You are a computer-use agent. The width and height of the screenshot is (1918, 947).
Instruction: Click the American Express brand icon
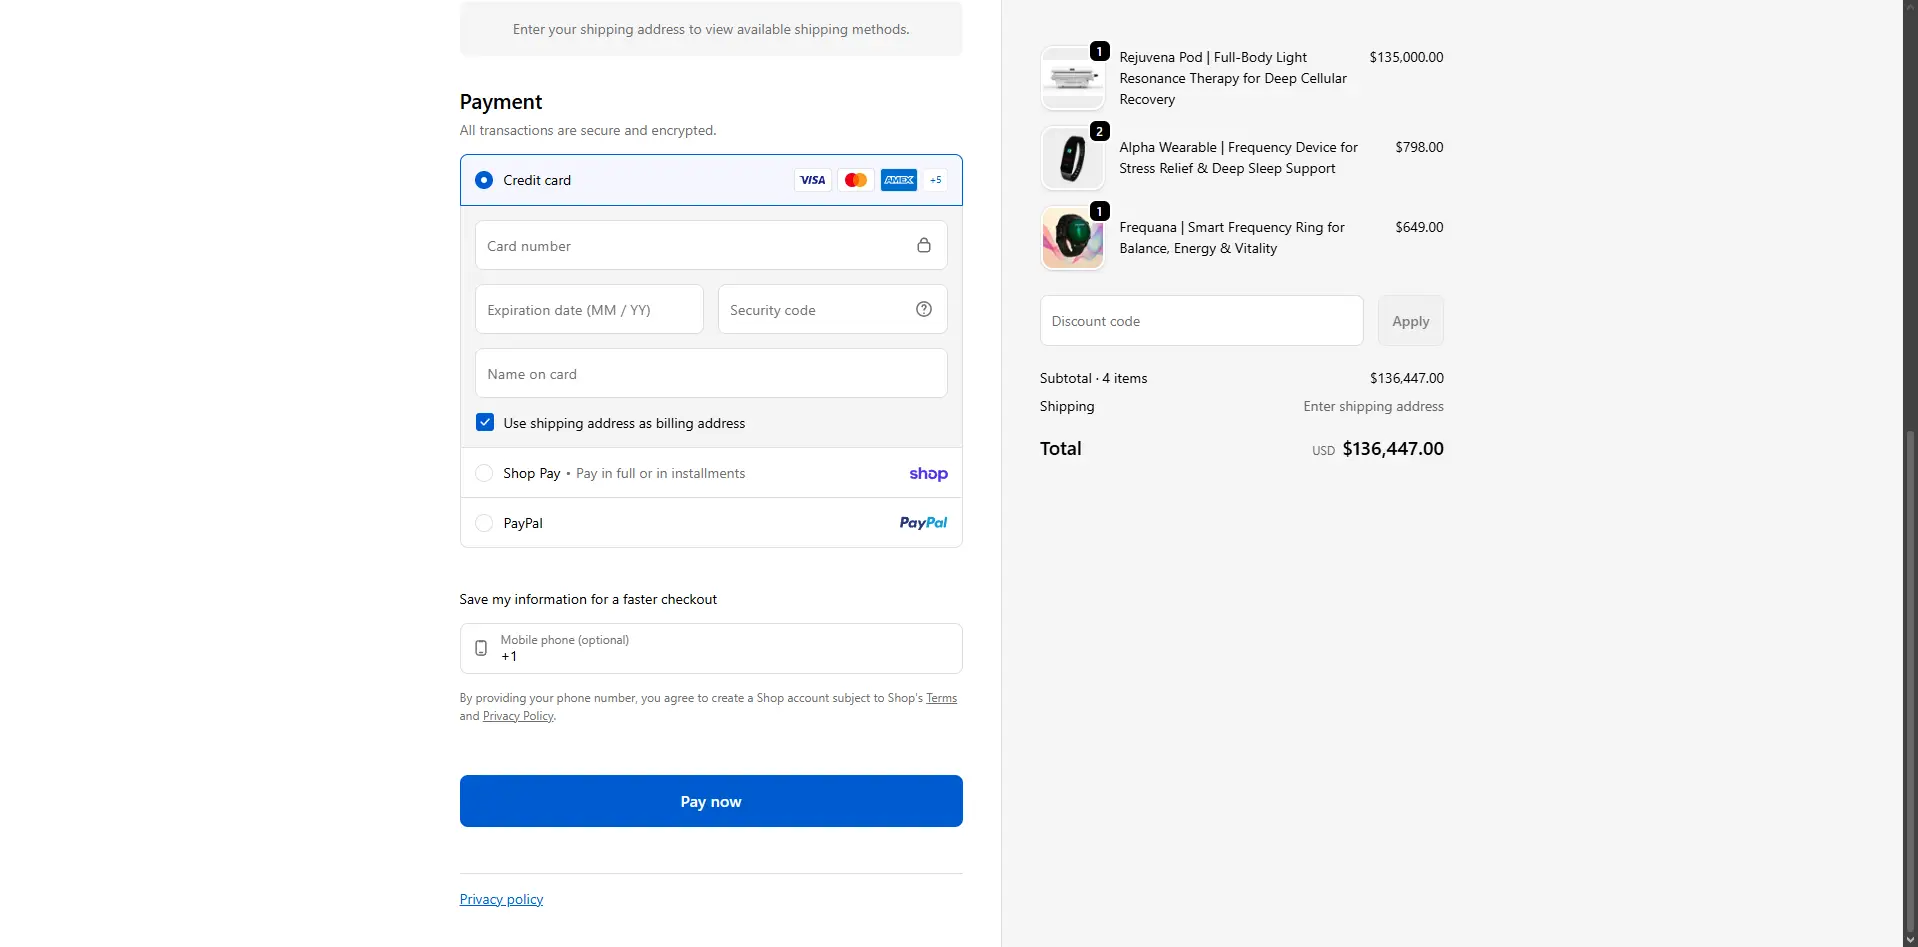point(897,180)
